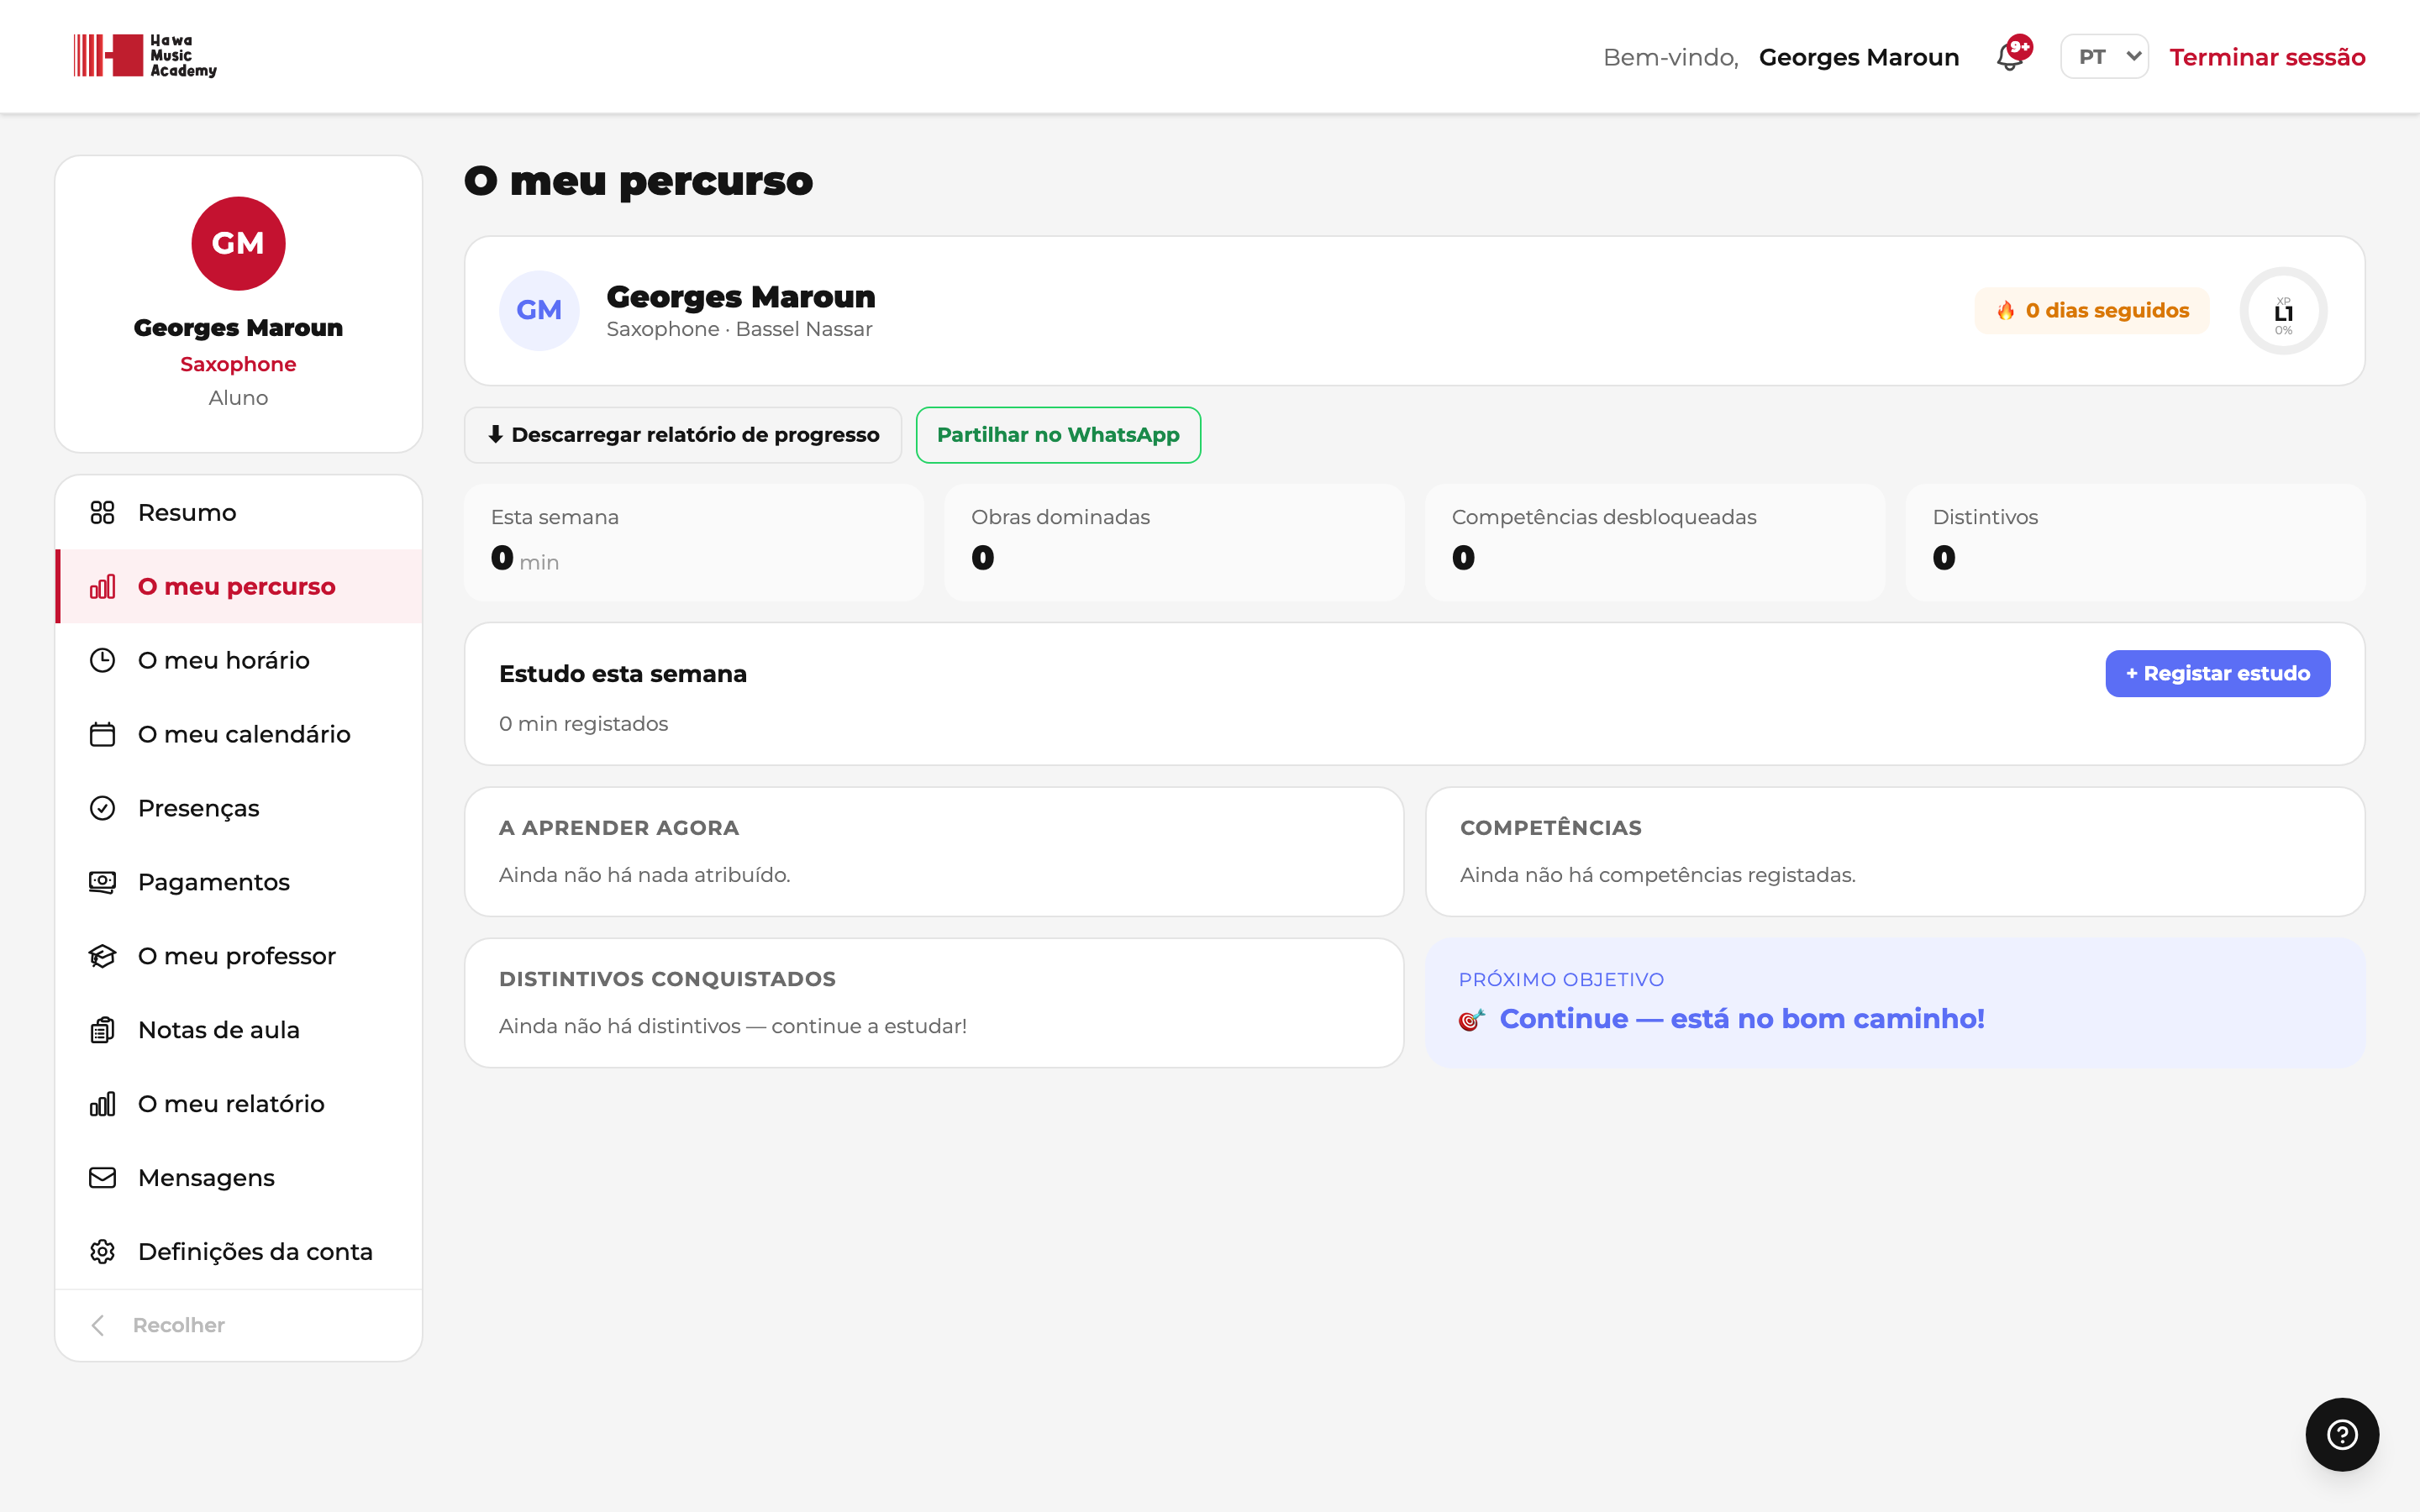Click the red 'Saxophone' label in sidebar

(x=238, y=364)
